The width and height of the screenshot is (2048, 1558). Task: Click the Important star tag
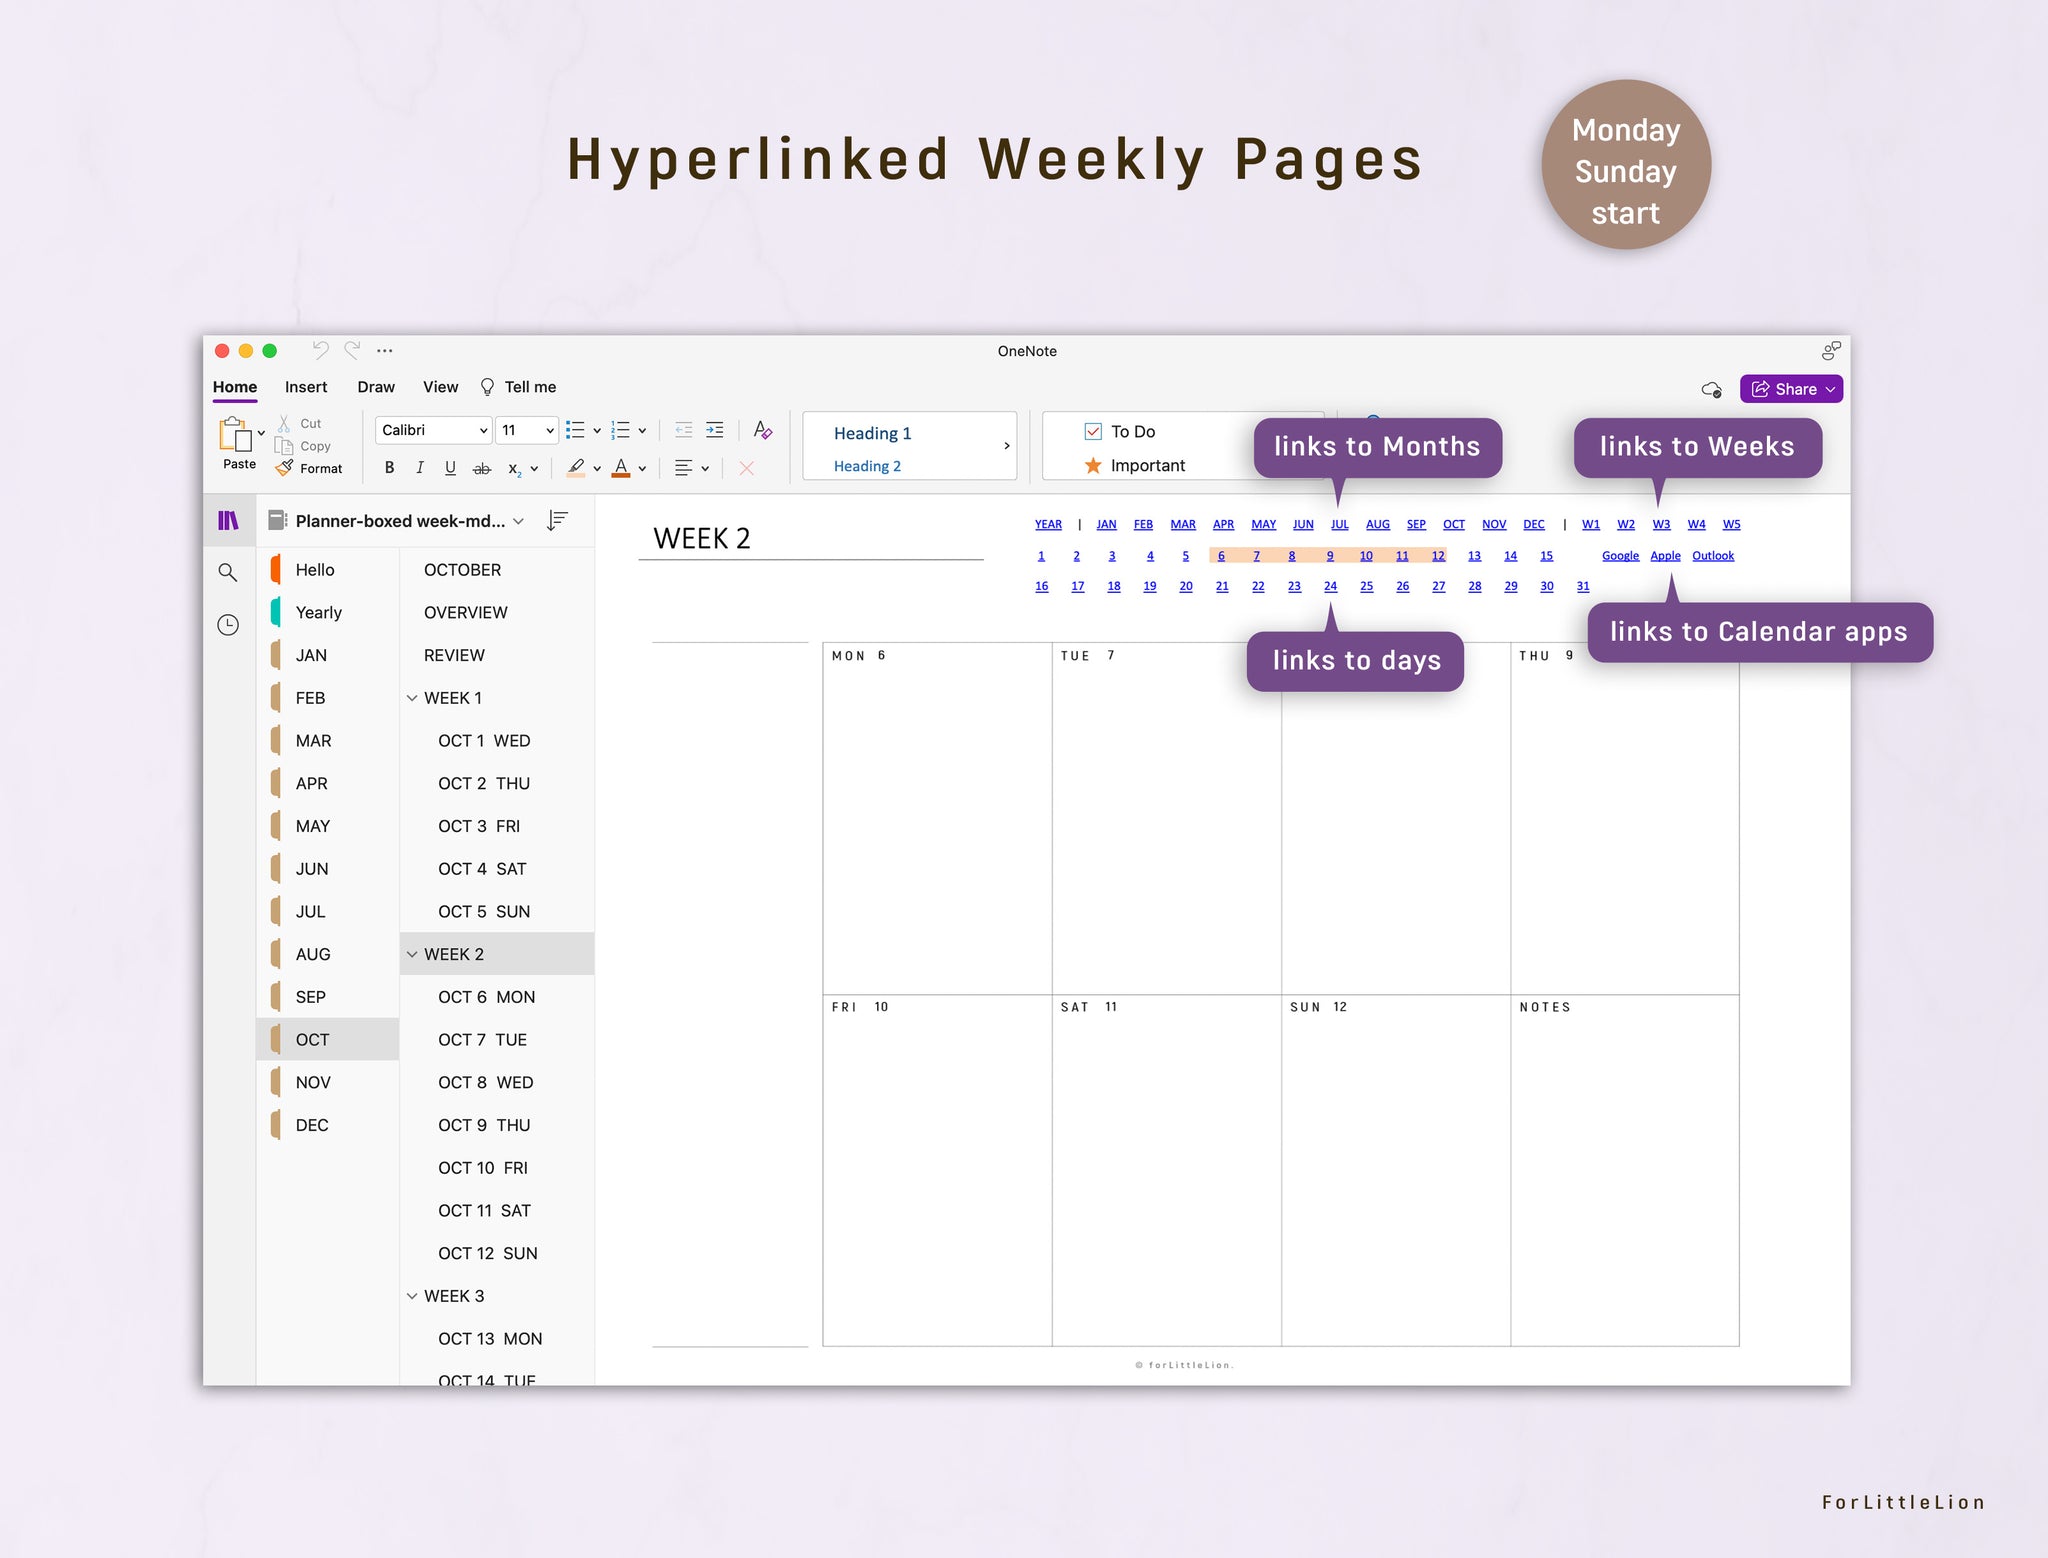(x=1094, y=465)
